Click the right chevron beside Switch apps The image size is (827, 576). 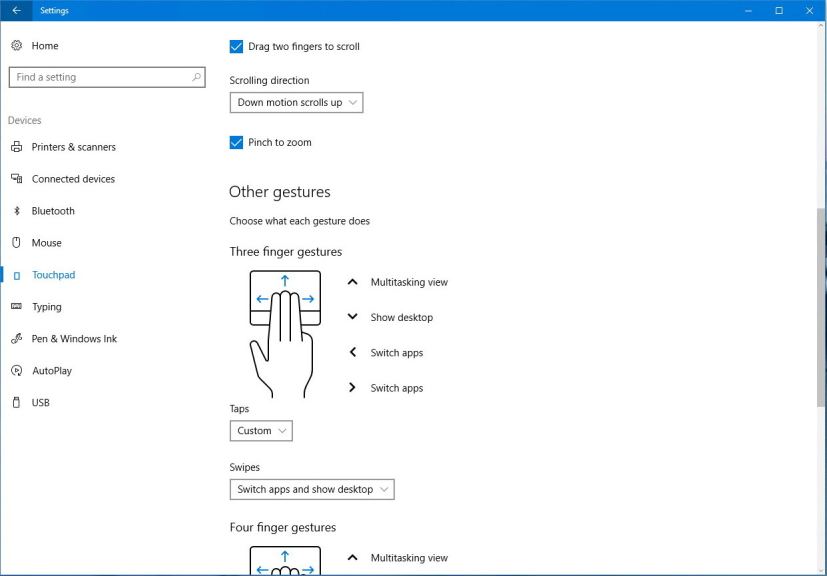[x=352, y=388]
